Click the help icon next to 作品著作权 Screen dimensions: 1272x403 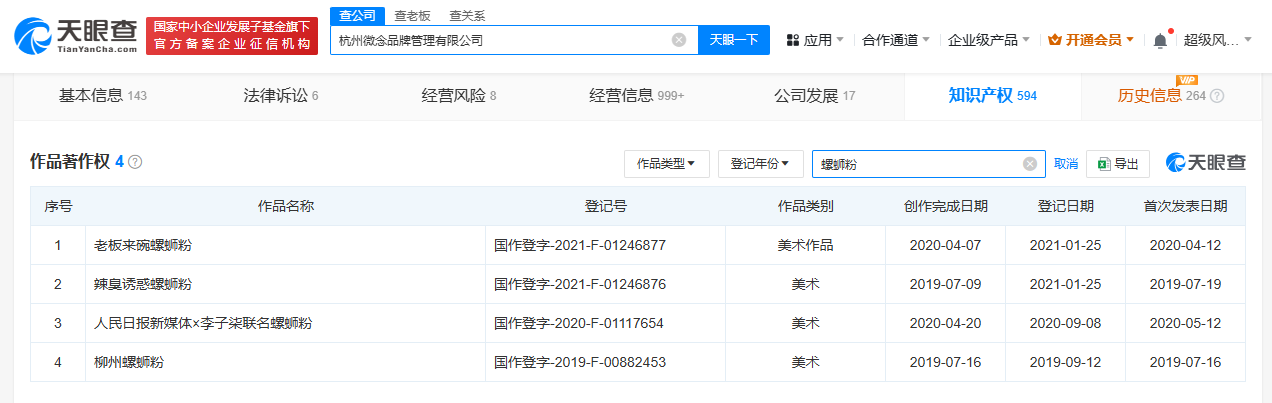[135, 162]
